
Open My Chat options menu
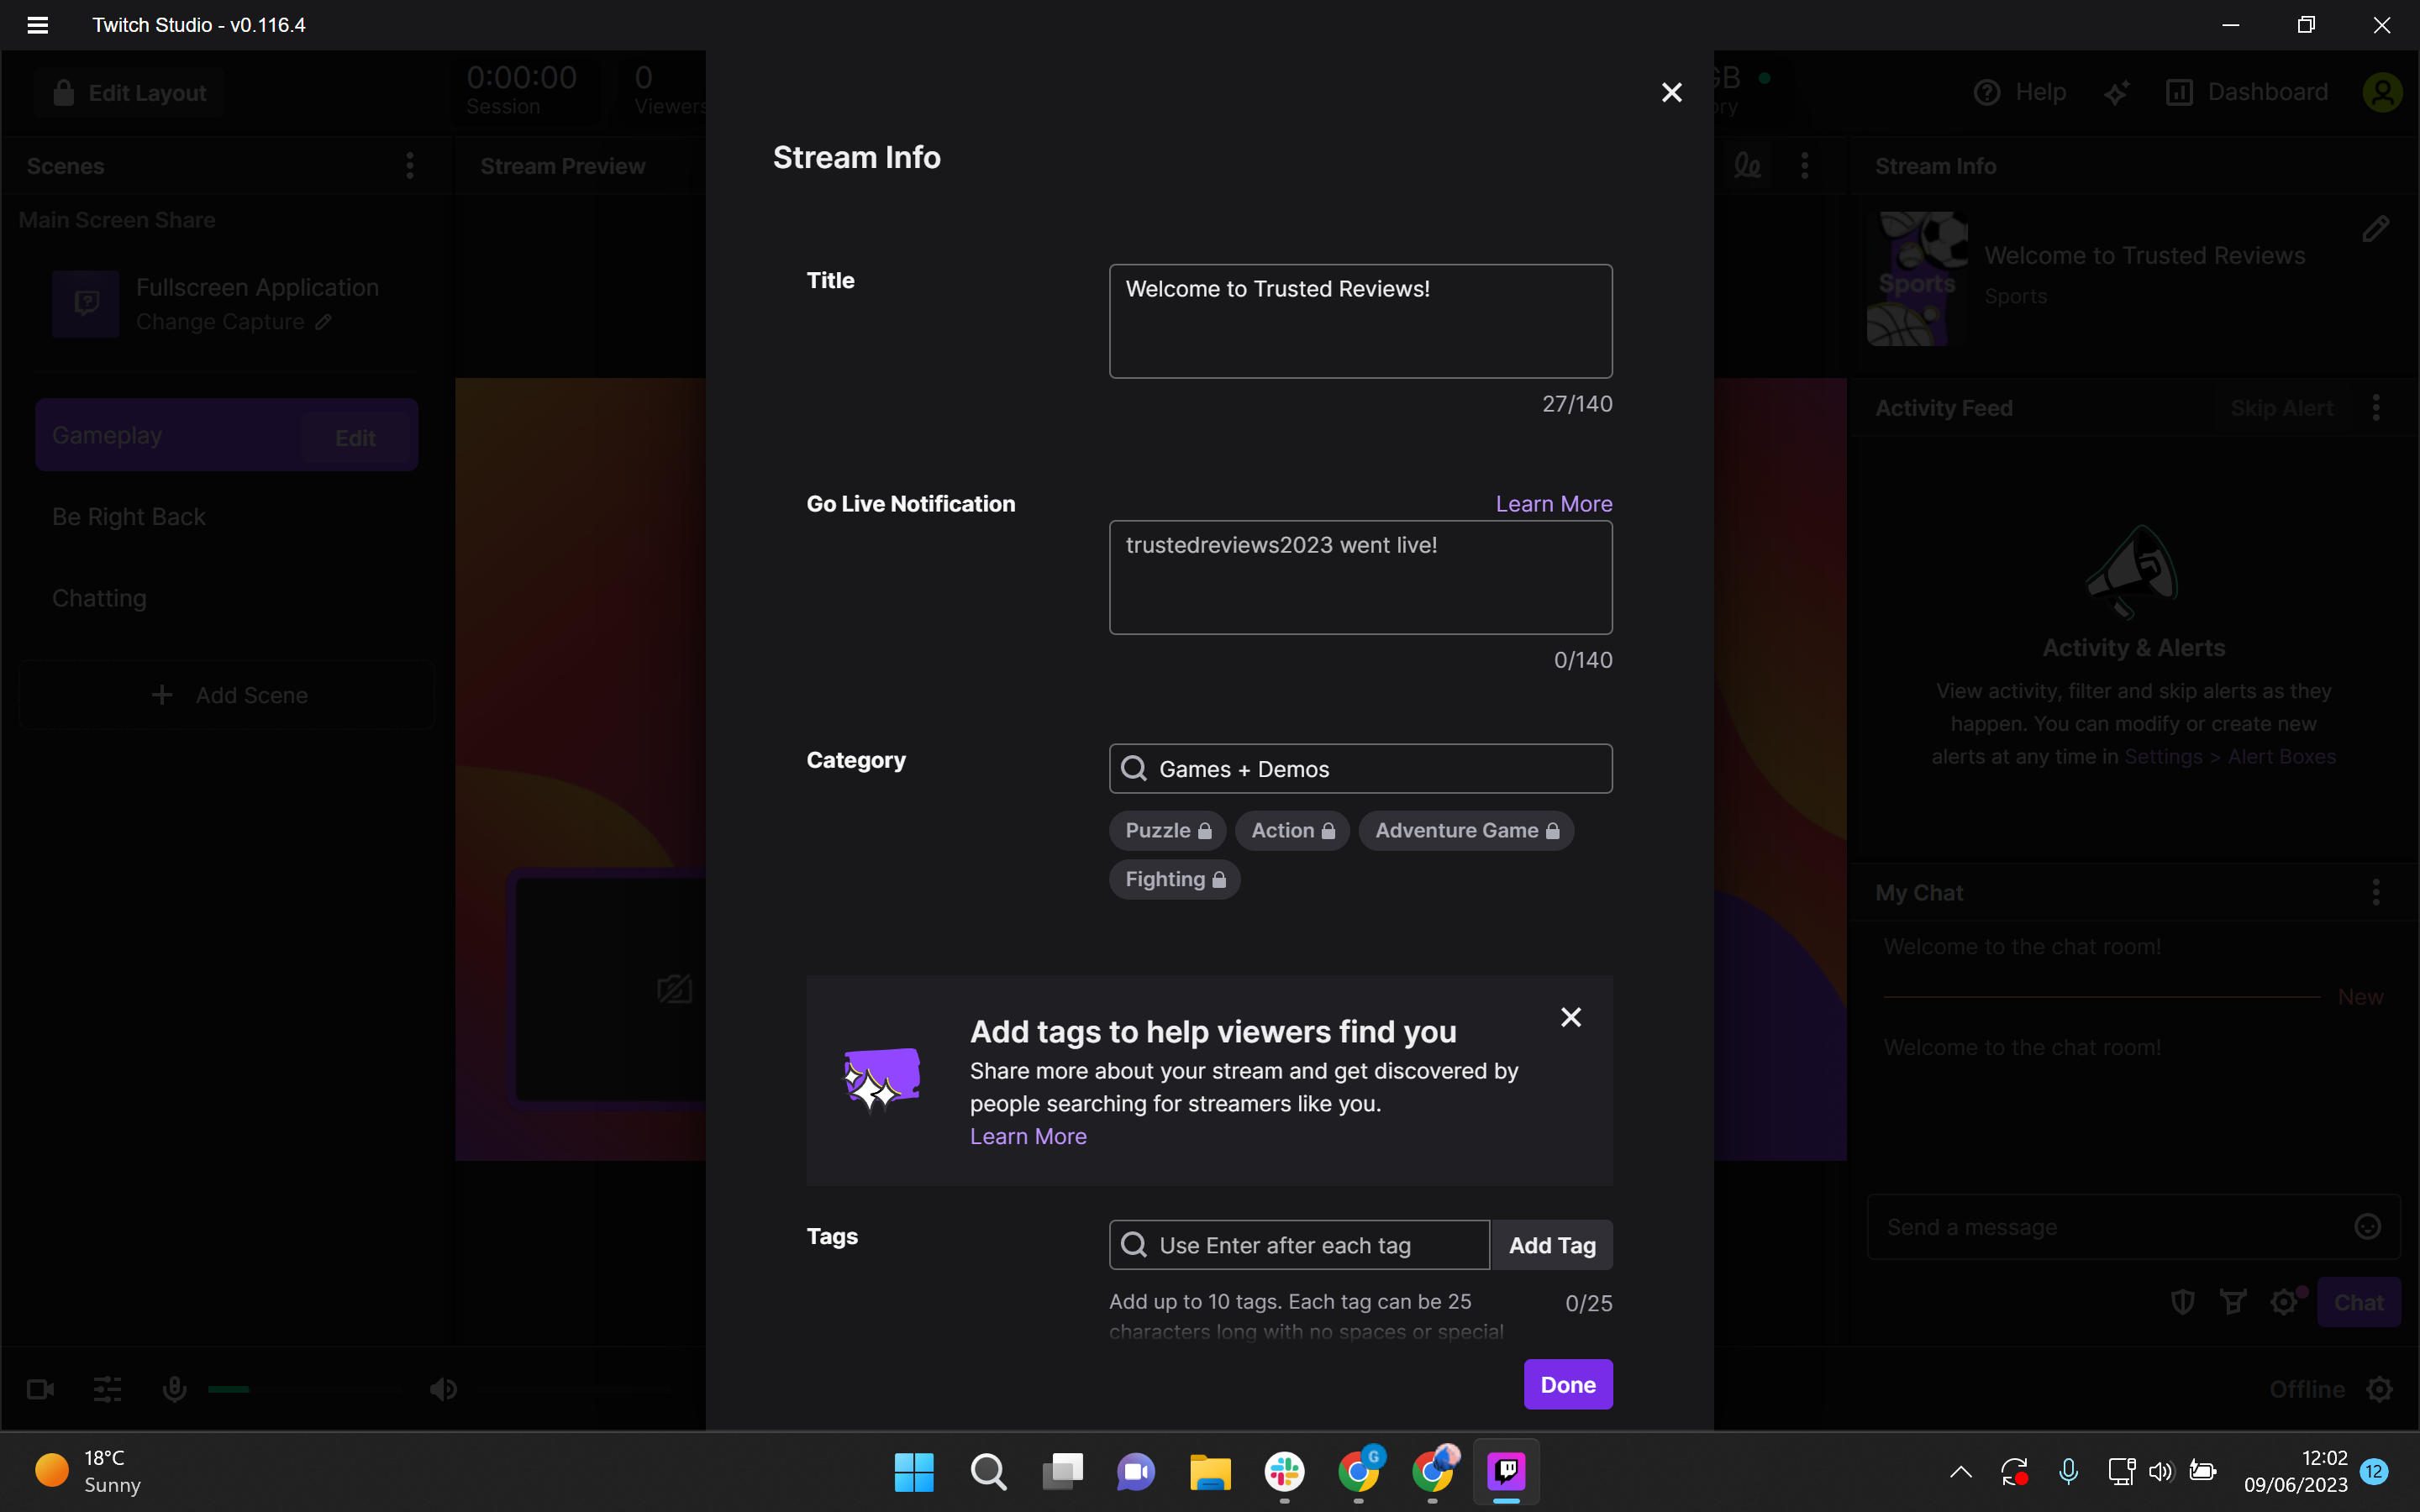[2376, 892]
